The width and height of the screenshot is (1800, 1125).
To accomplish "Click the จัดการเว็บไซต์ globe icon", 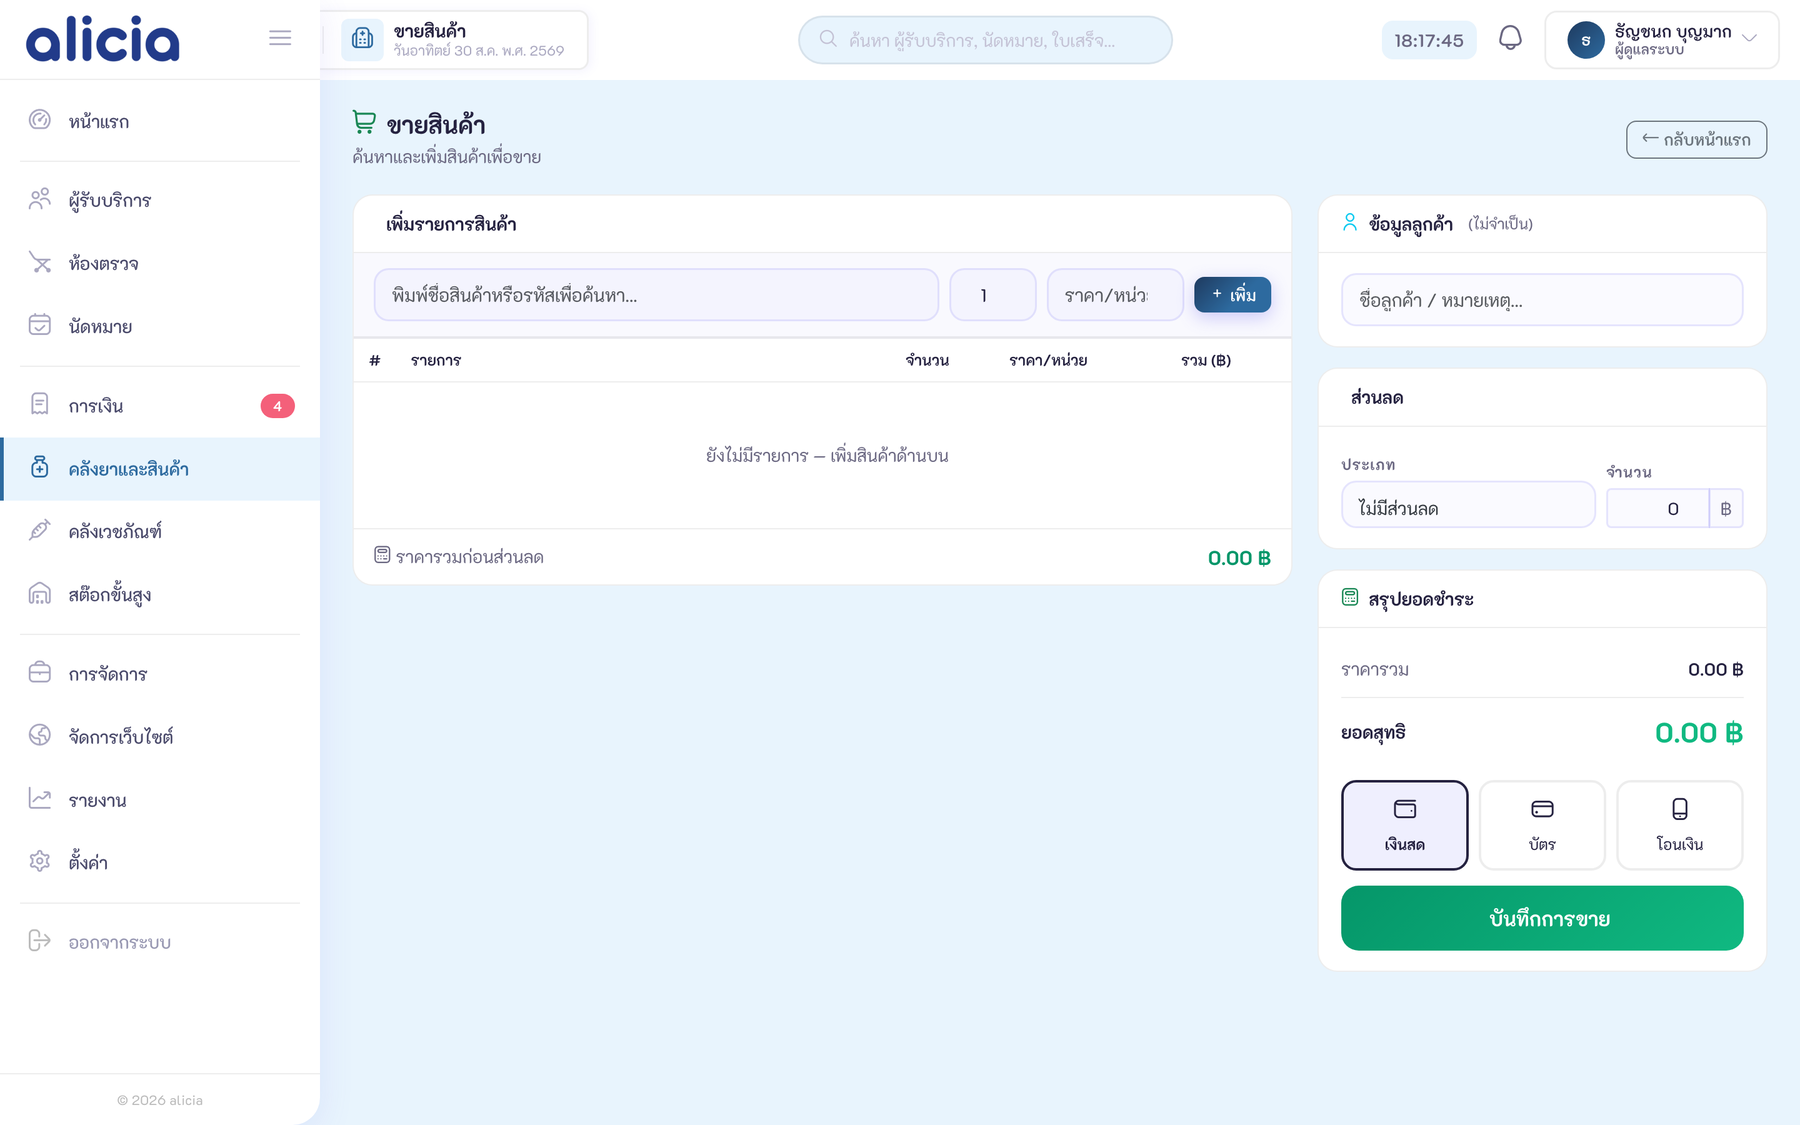I will pos(40,735).
